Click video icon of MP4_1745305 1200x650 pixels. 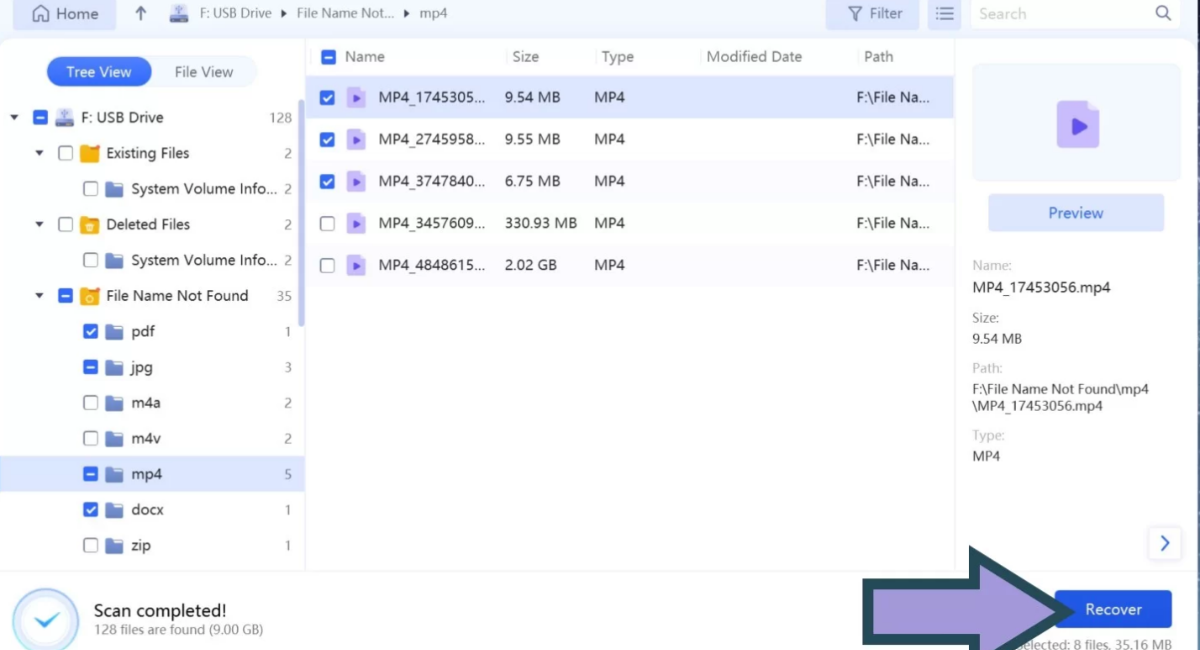[x=356, y=98]
